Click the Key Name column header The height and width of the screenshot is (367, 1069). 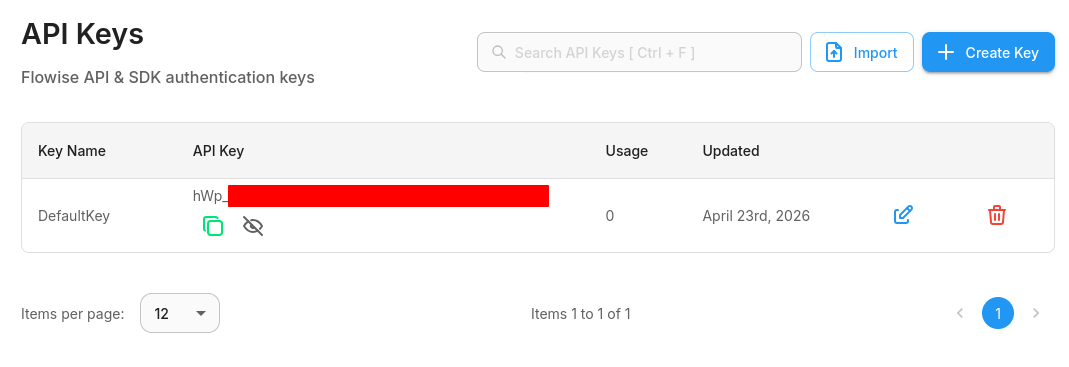(72, 151)
